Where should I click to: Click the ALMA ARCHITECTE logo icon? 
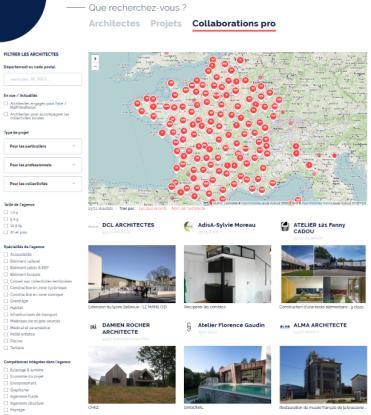[x=284, y=327]
